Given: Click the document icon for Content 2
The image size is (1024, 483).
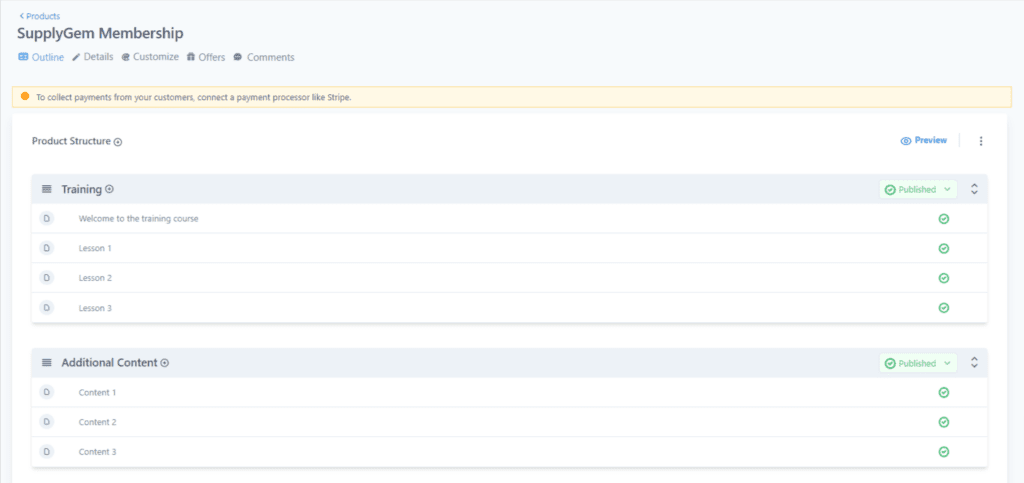Looking at the screenshot, I should (46, 422).
